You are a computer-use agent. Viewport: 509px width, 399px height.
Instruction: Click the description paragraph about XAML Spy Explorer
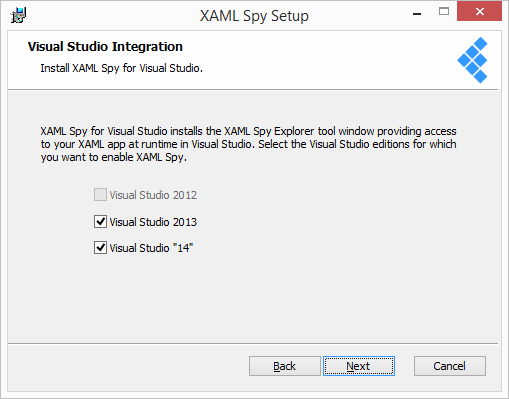[248, 144]
